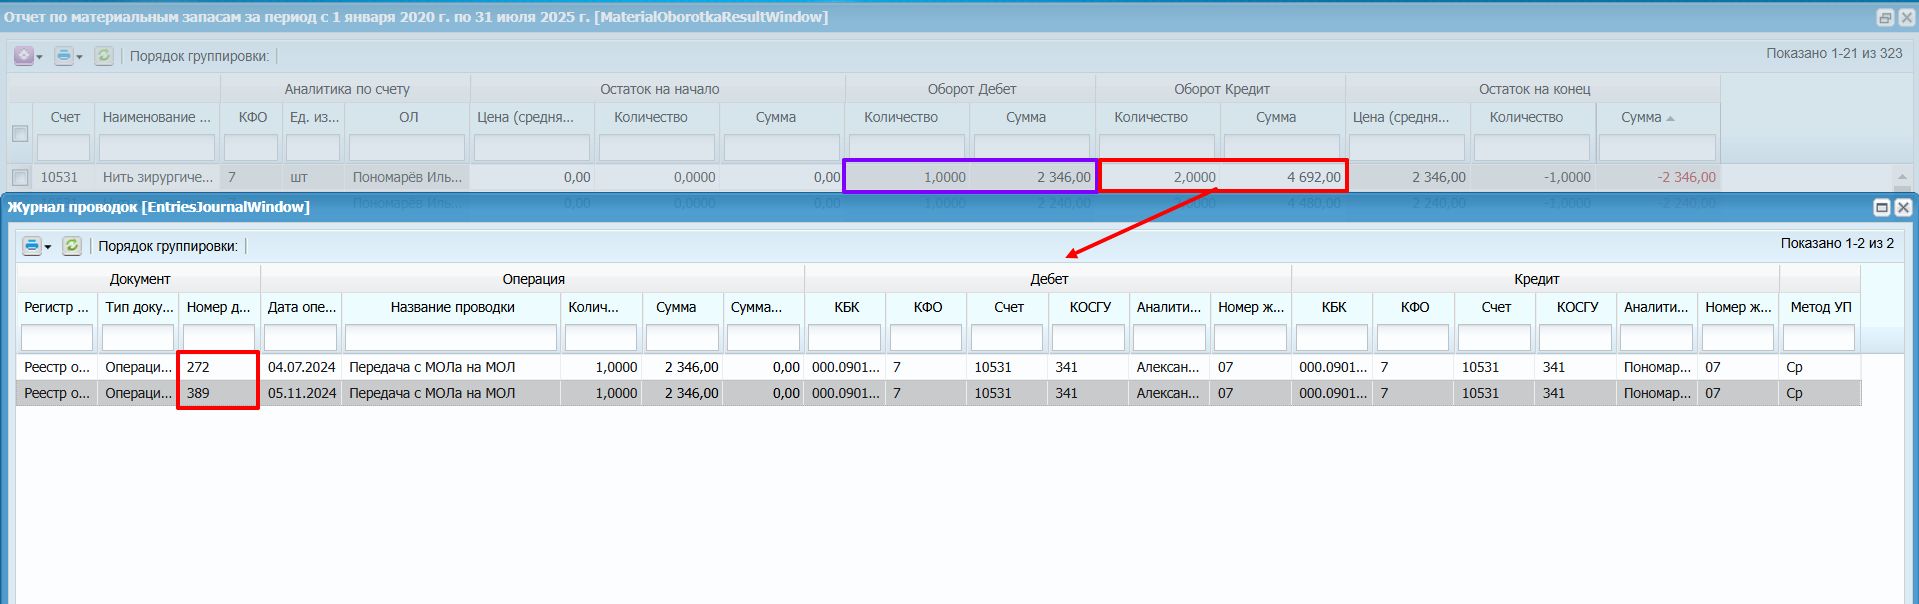The height and width of the screenshot is (604, 1919).
Task: Click the Тип доку... filter field in journal
Action: click(x=138, y=338)
